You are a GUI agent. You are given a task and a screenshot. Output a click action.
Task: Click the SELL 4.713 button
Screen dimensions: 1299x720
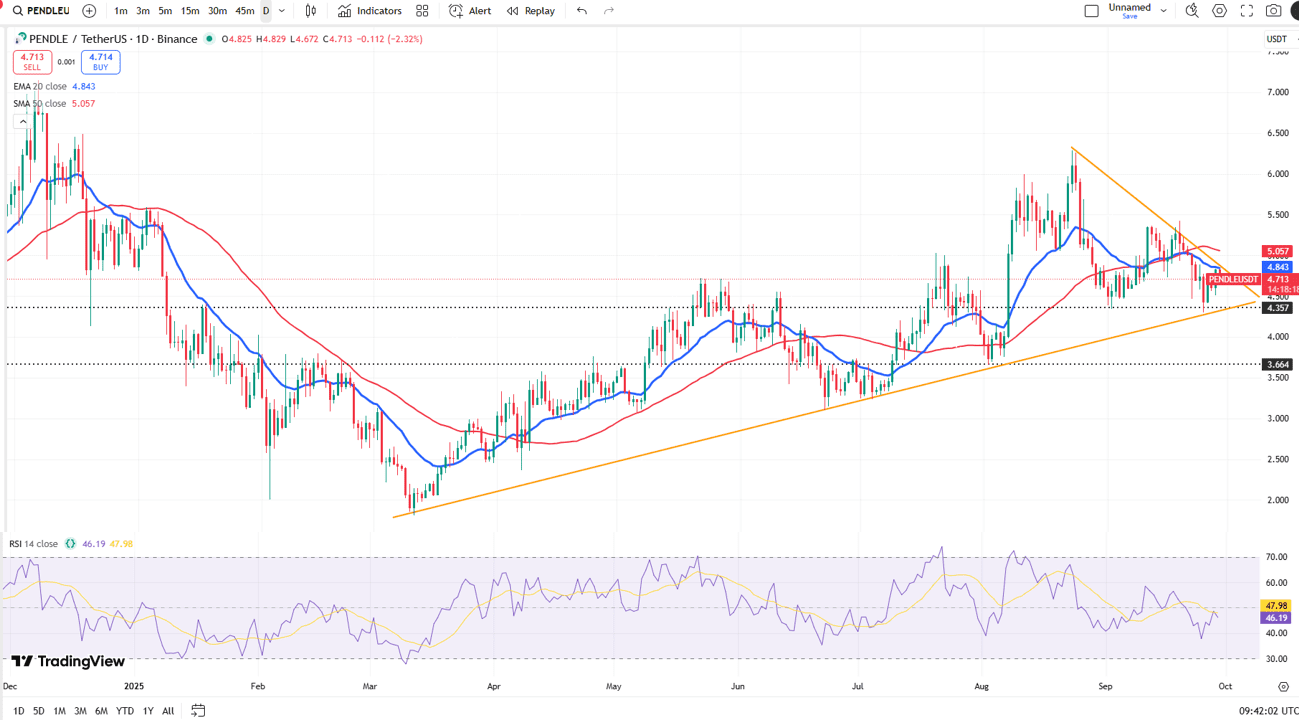[32, 62]
